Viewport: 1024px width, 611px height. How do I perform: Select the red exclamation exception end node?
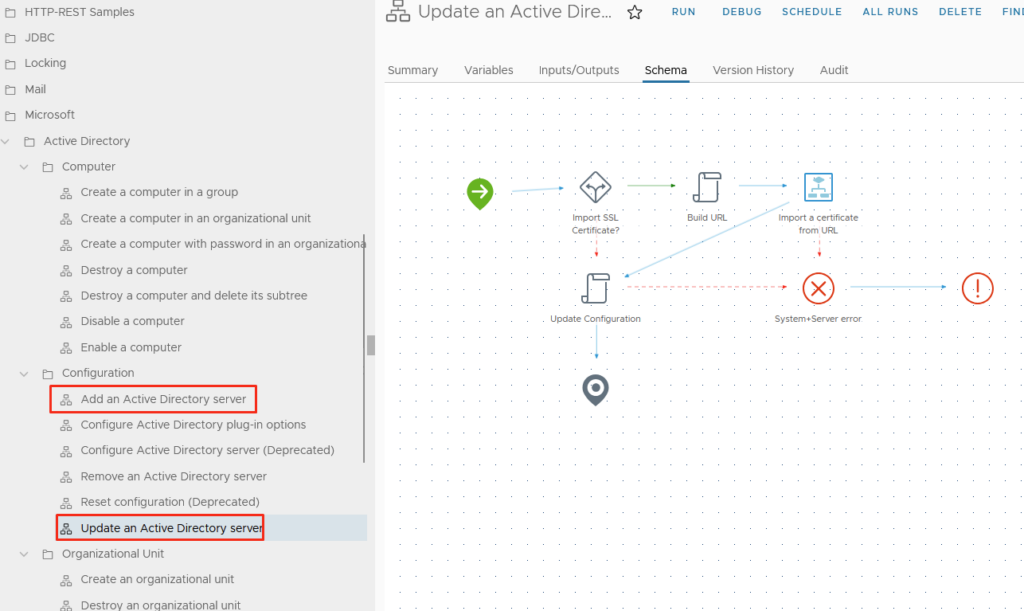click(x=977, y=289)
